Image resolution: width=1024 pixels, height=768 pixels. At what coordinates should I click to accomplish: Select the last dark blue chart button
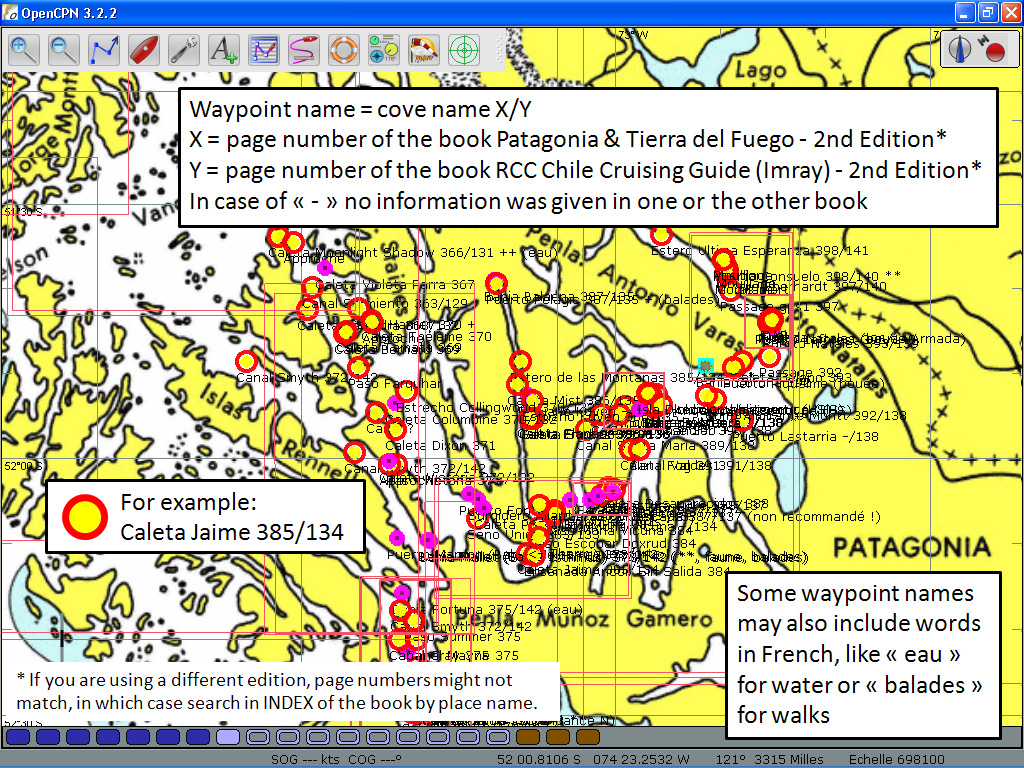[198, 737]
